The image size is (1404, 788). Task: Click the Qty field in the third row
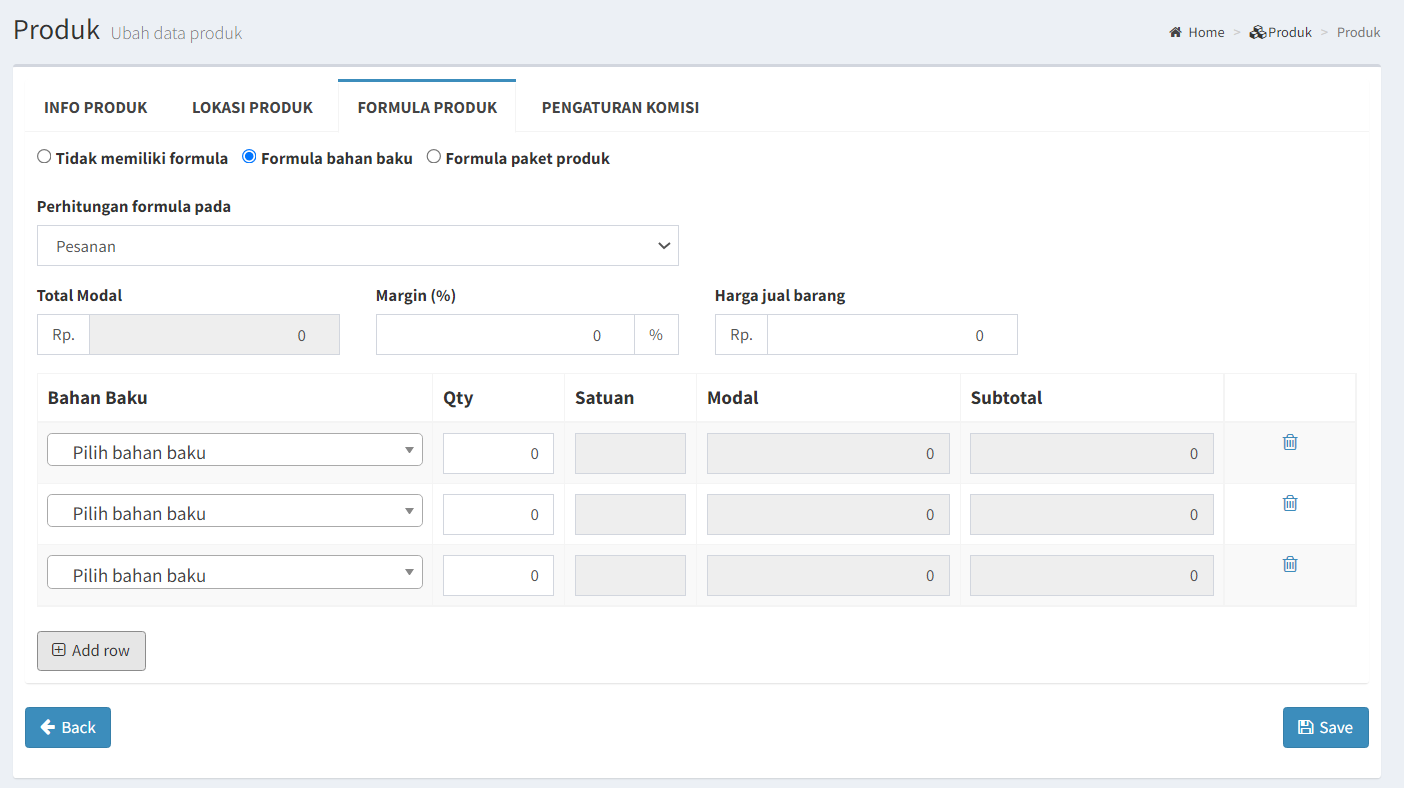498,575
